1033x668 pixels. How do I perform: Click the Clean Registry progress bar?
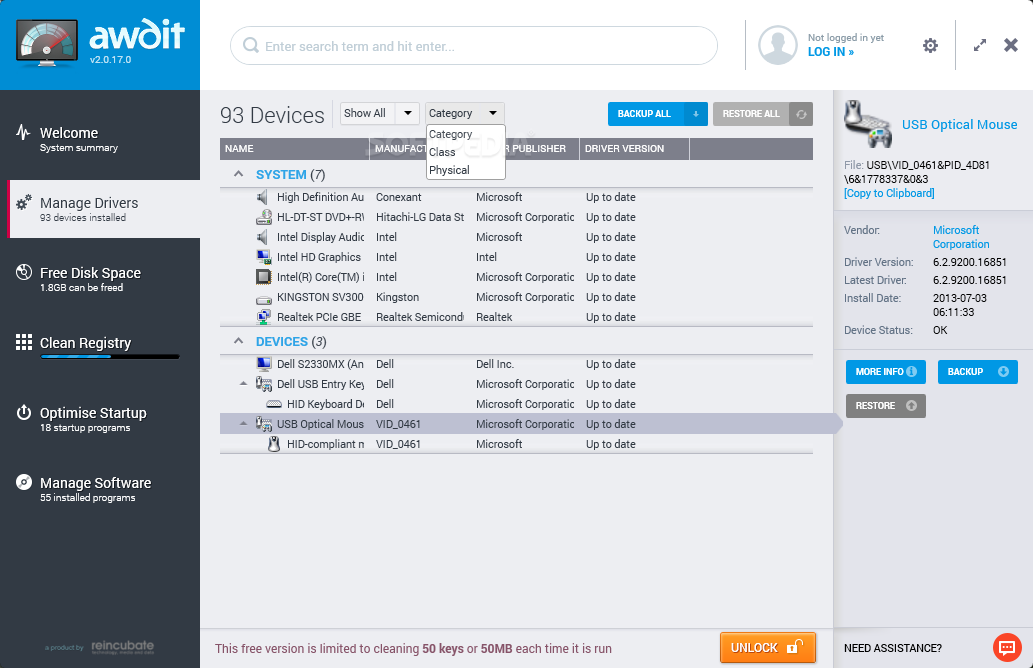pyautogui.click(x=110, y=357)
